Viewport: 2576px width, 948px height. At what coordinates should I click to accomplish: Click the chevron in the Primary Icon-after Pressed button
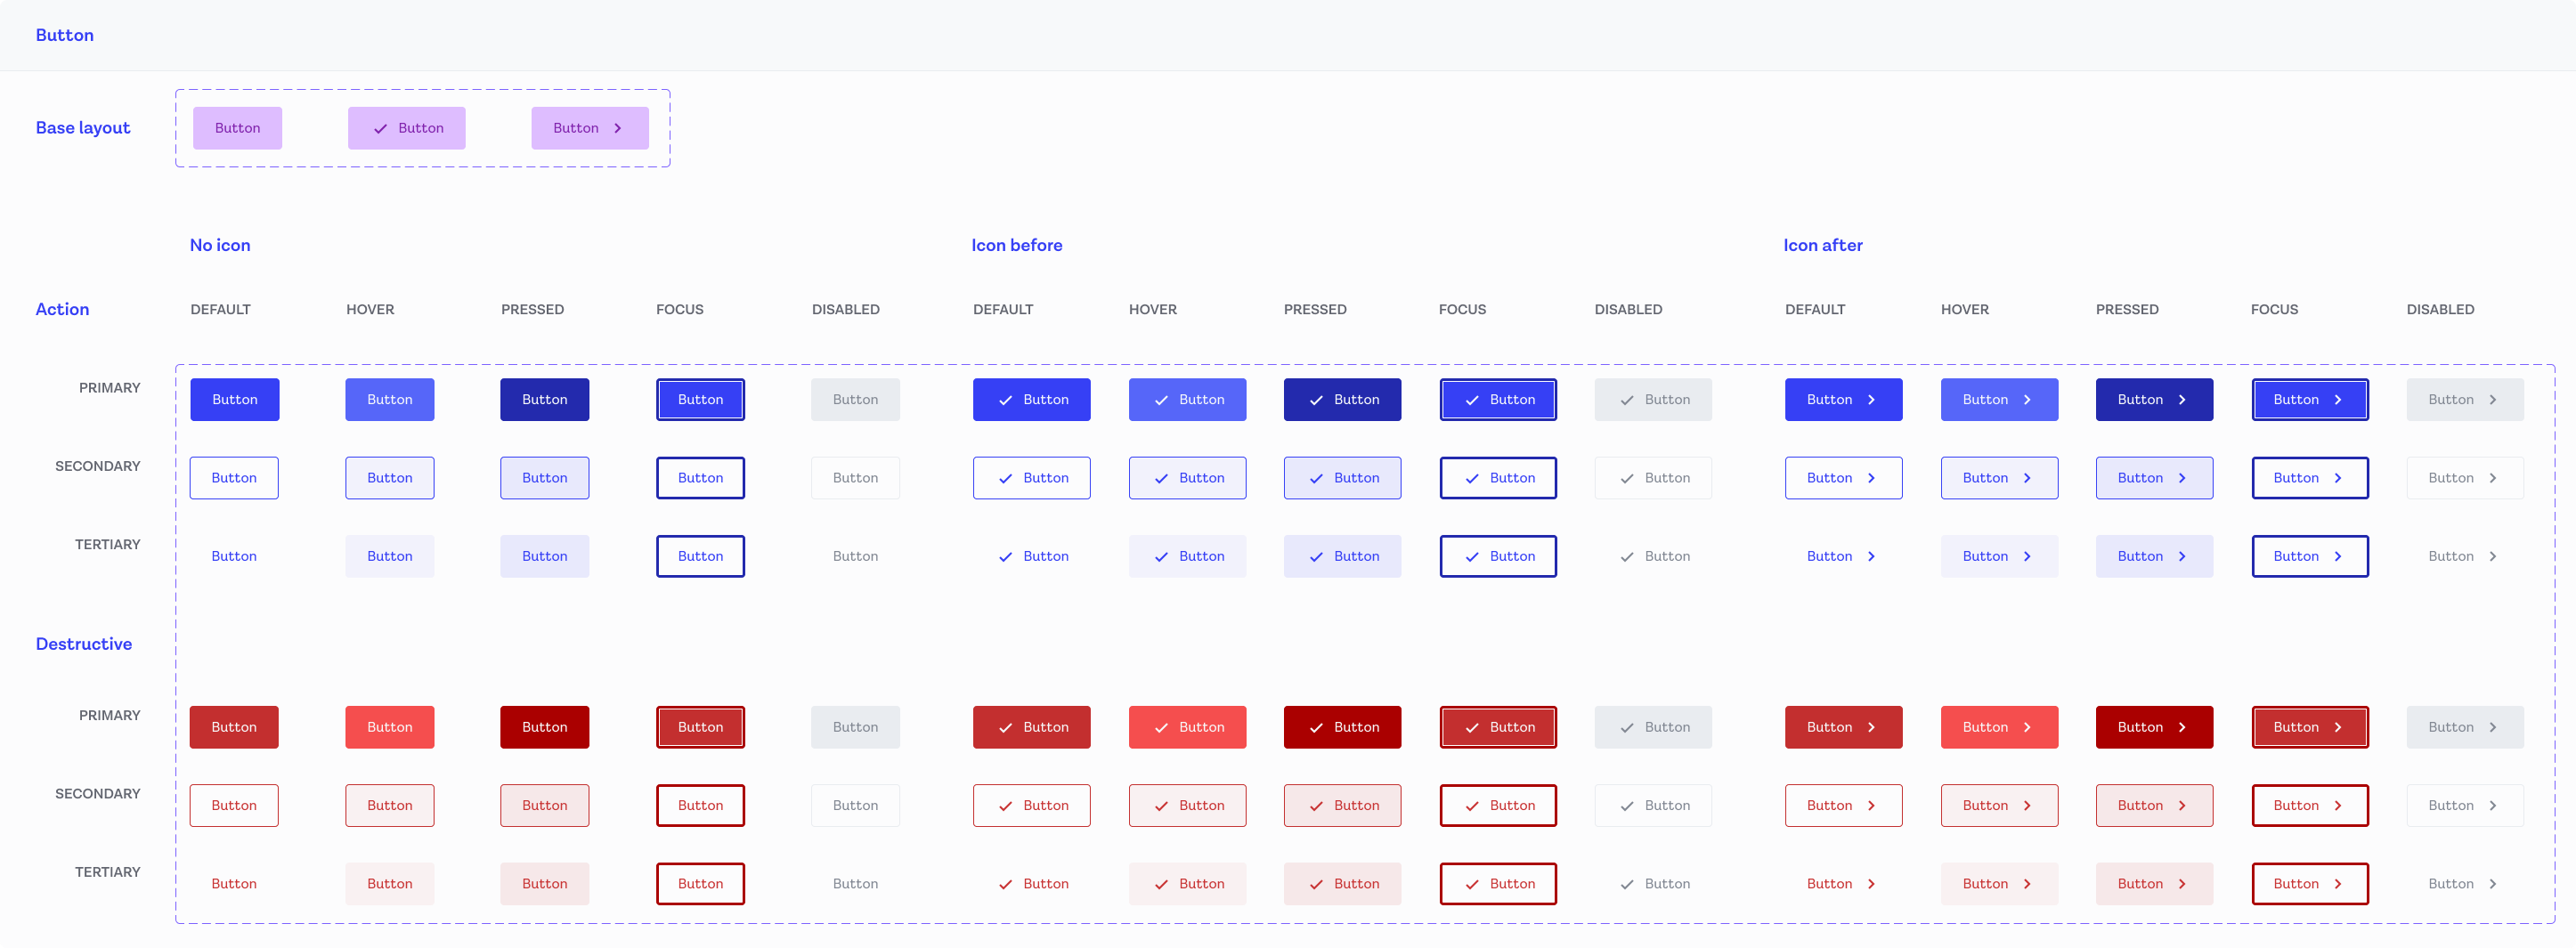(2183, 399)
